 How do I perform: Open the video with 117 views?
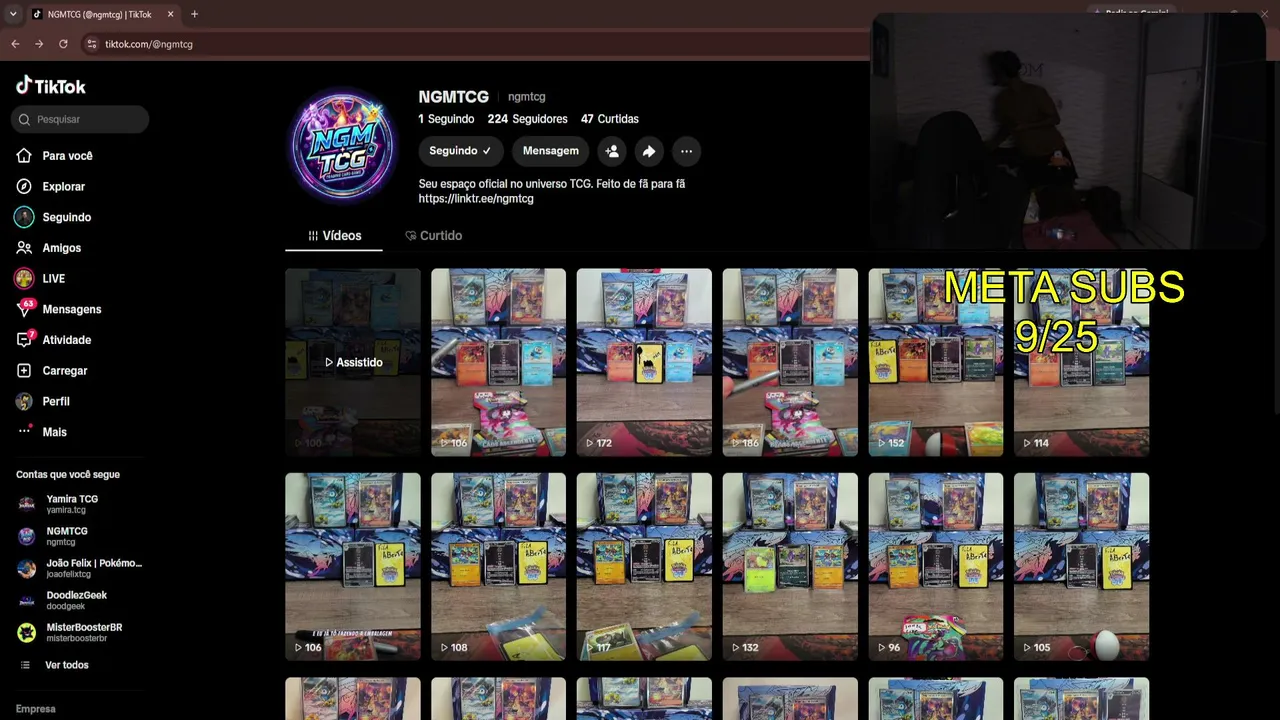point(644,567)
